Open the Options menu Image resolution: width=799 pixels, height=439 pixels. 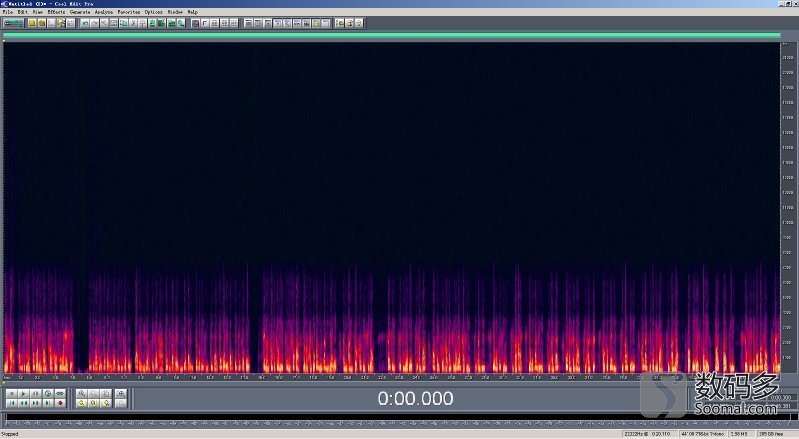coord(153,12)
